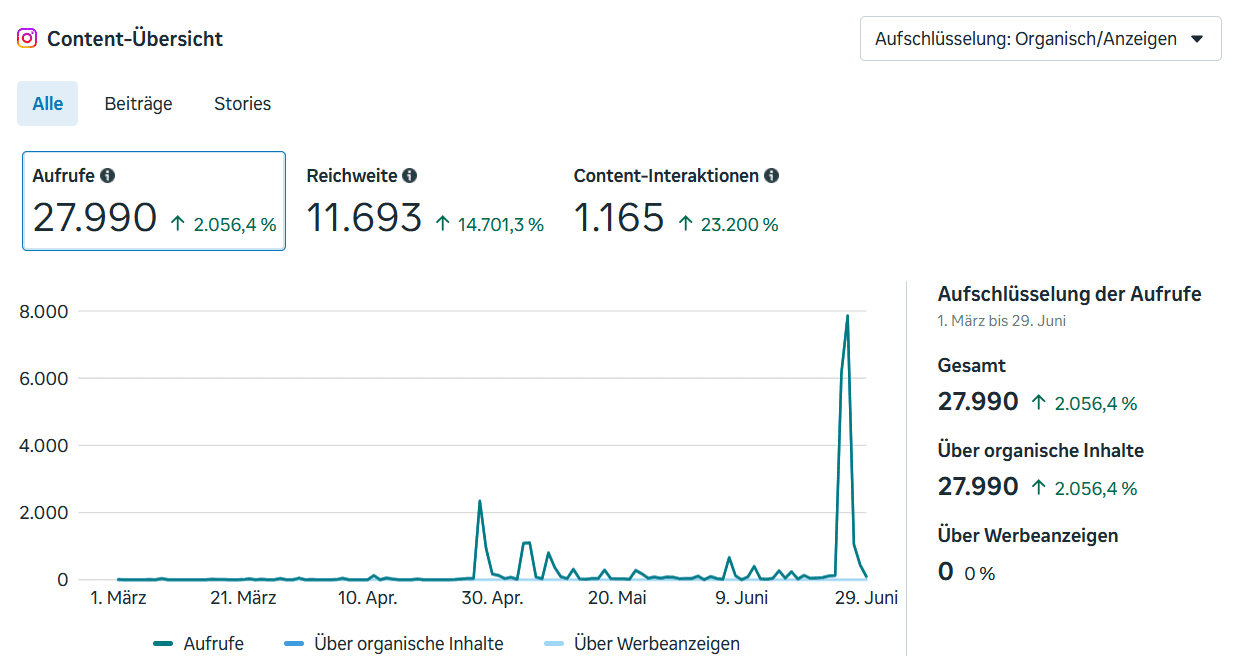Click the 8.000 y-axis label
This screenshot has width=1241, height=668.
click(44, 311)
